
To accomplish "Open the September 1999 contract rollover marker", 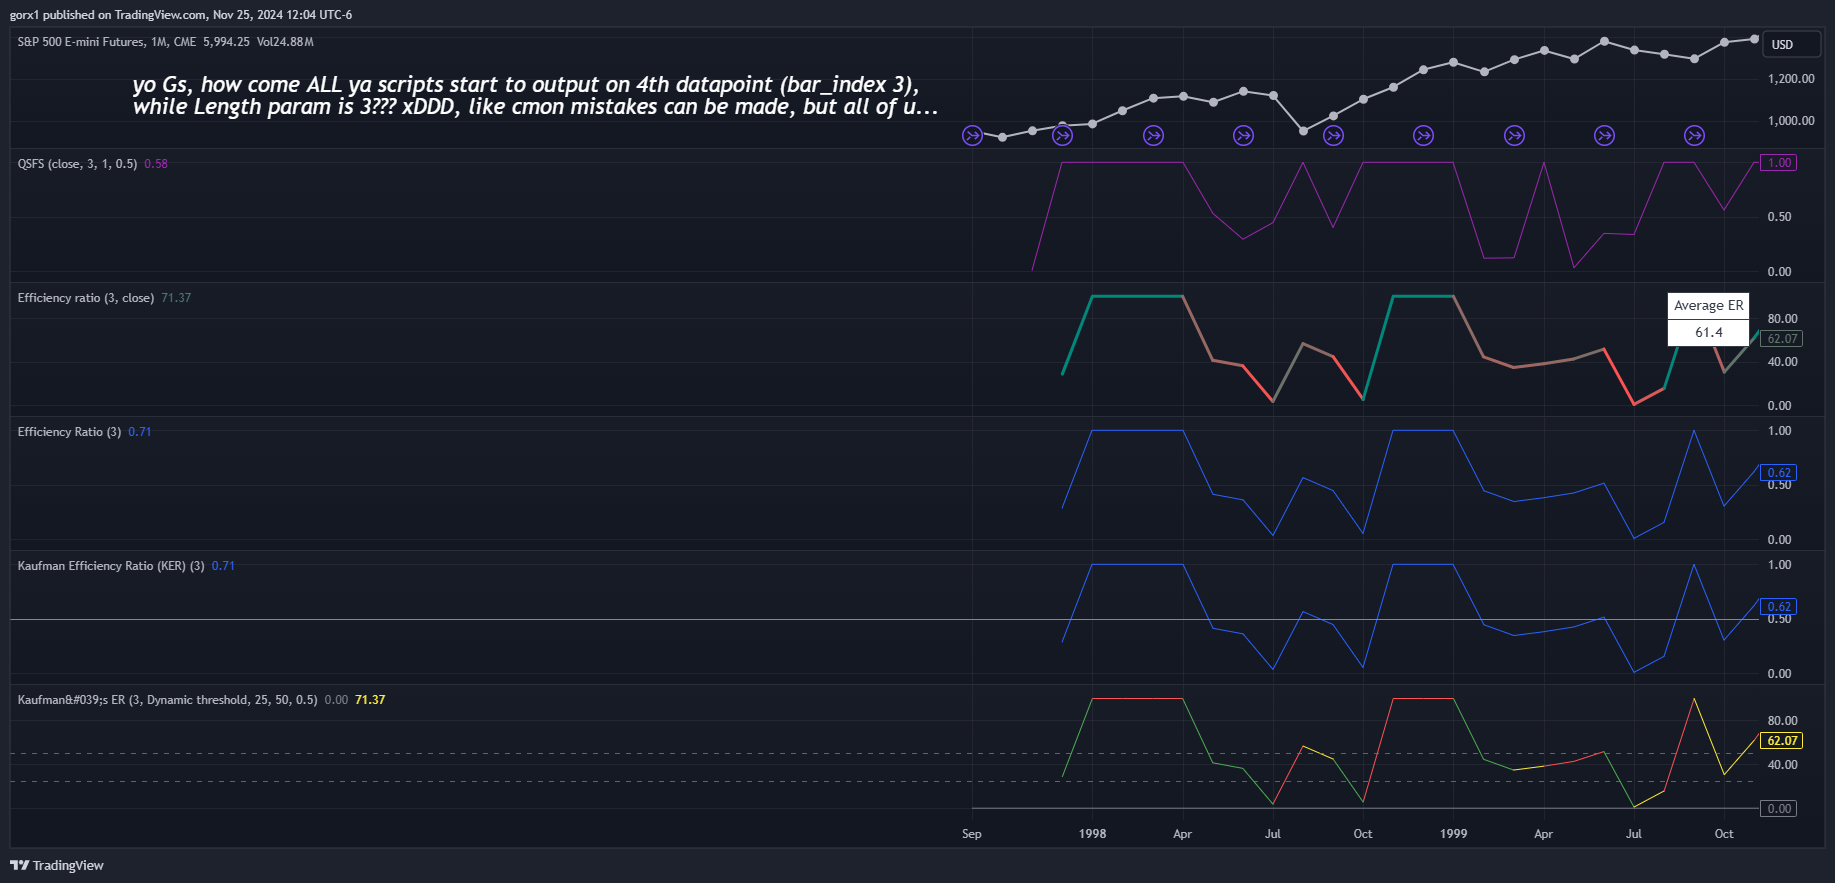I will (1694, 135).
